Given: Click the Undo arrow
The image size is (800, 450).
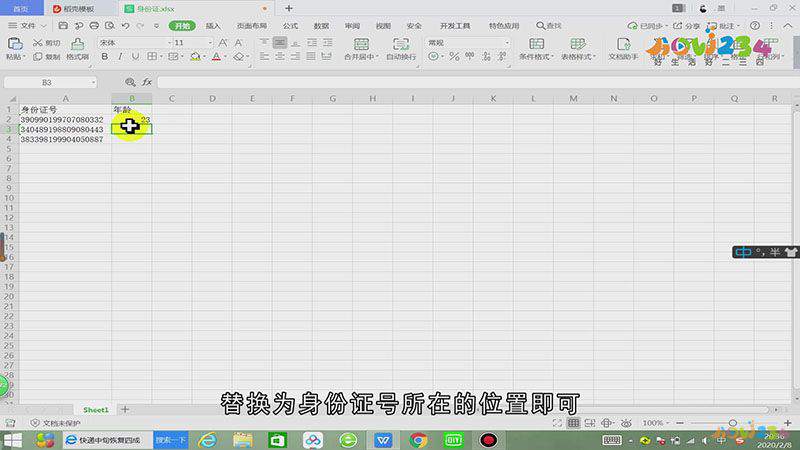Looking at the screenshot, I should (x=126, y=26).
